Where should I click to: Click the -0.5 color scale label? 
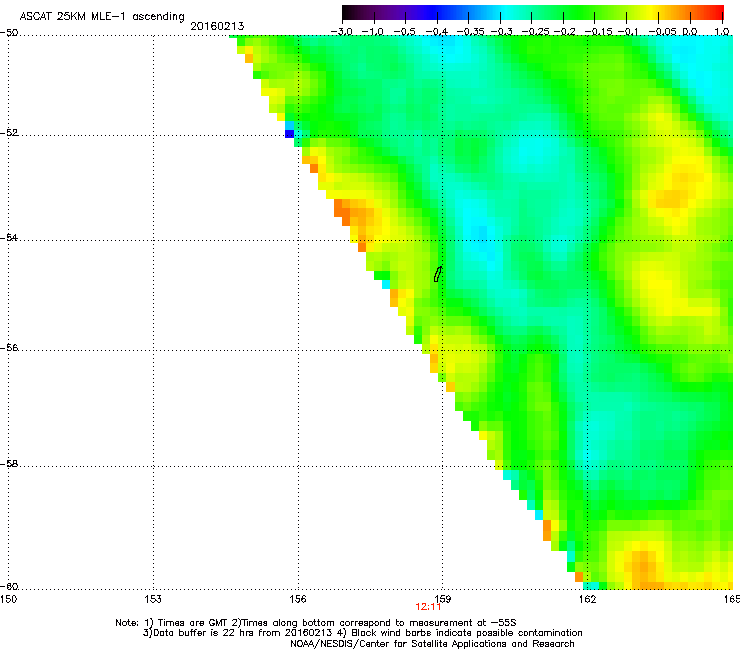pos(404,32)
